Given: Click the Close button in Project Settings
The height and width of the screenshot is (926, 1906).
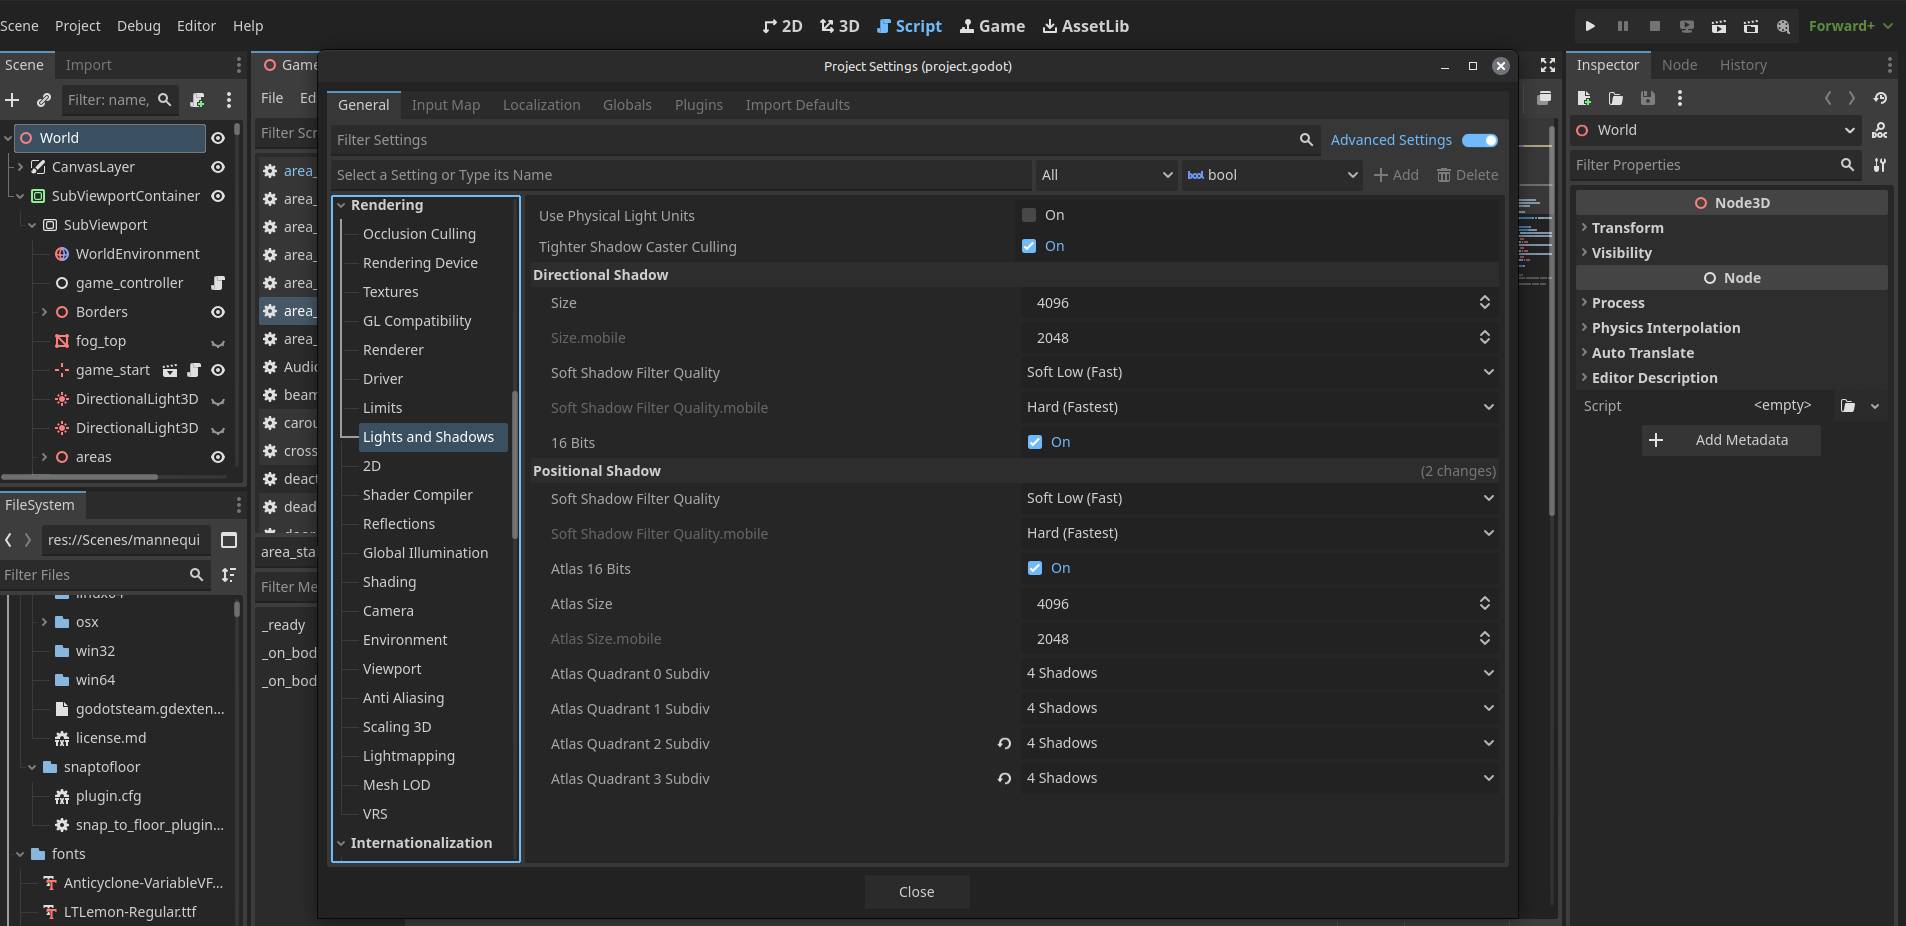Looking at the screenshot, I should [916, 892].
